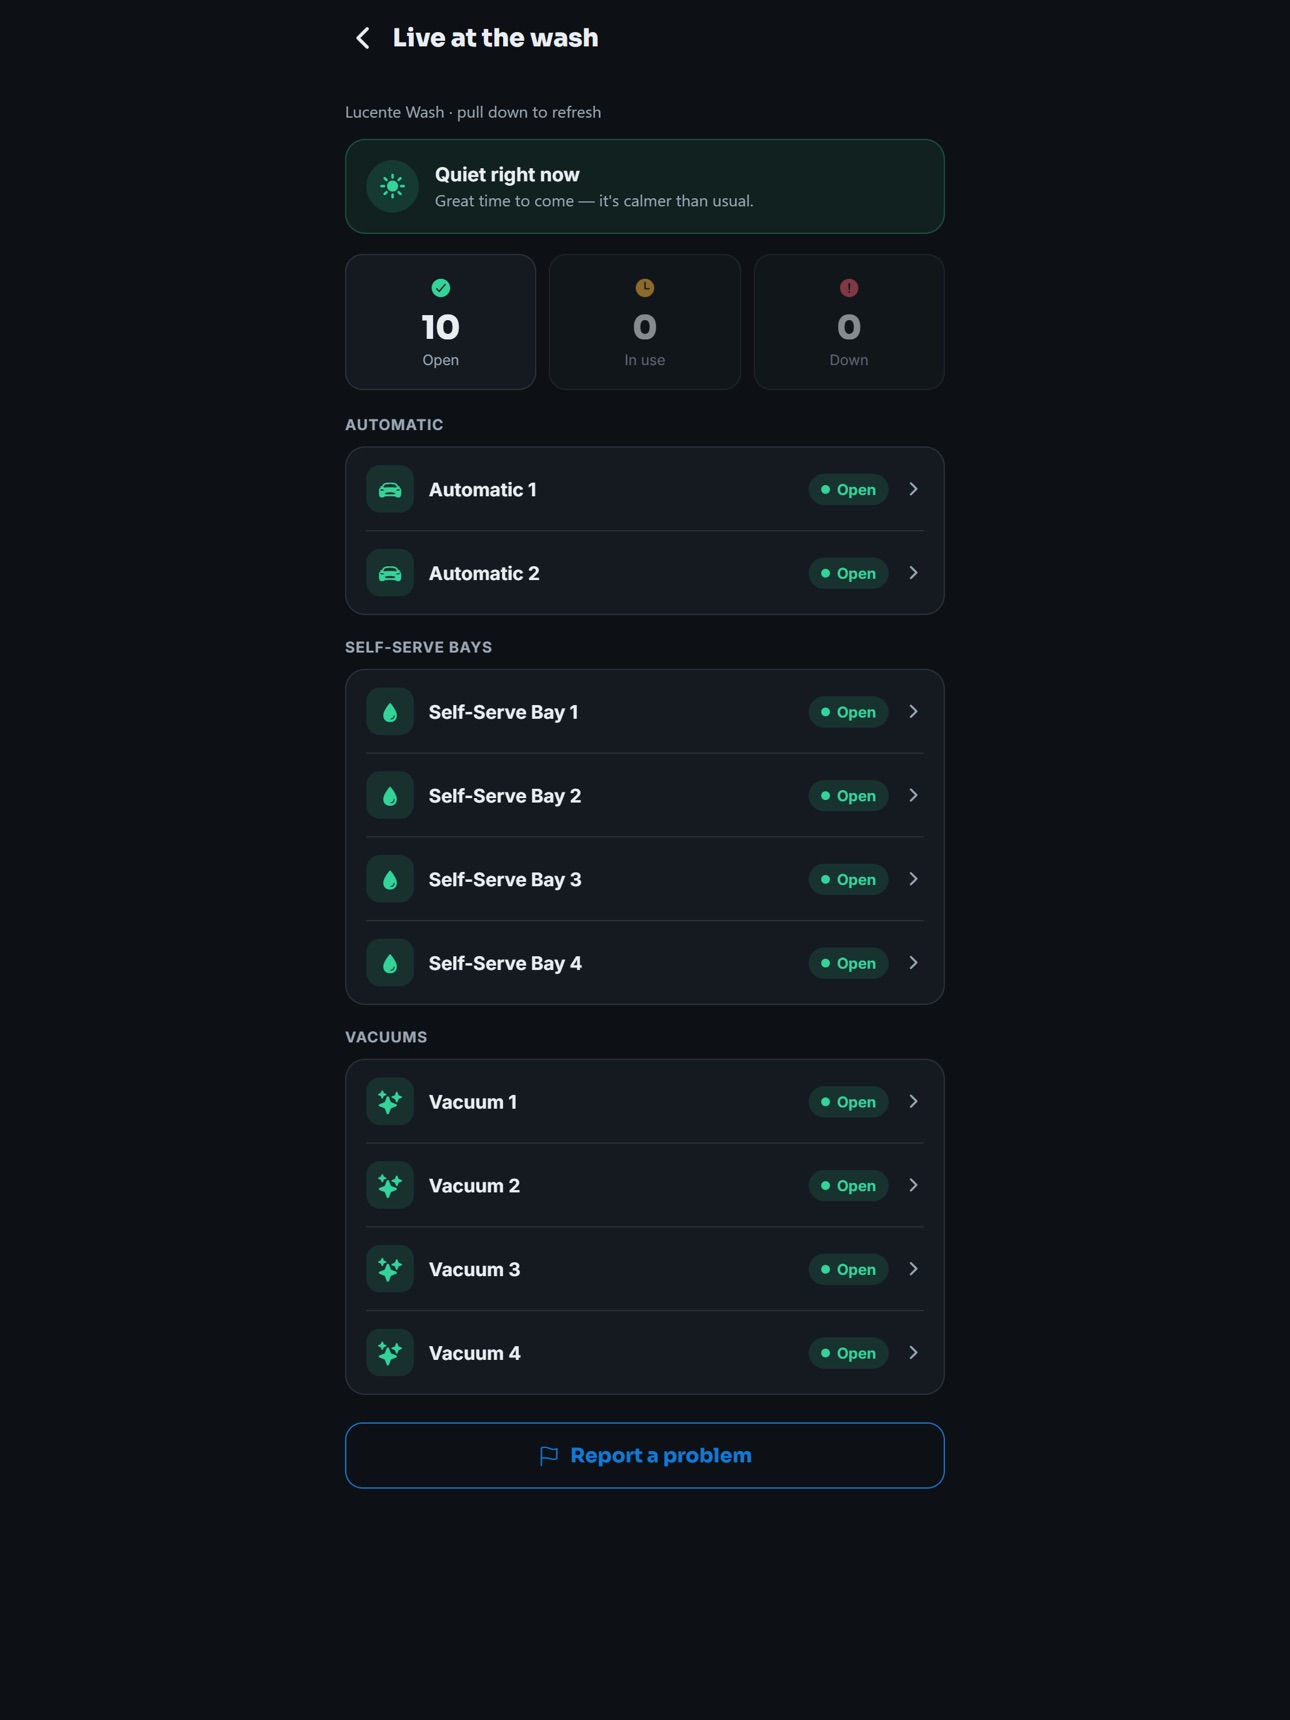Viewport: 1290px width, 1720px height.
Task: Click the Open badge on Vacuum 3
Action: [x=848, y=1269]
